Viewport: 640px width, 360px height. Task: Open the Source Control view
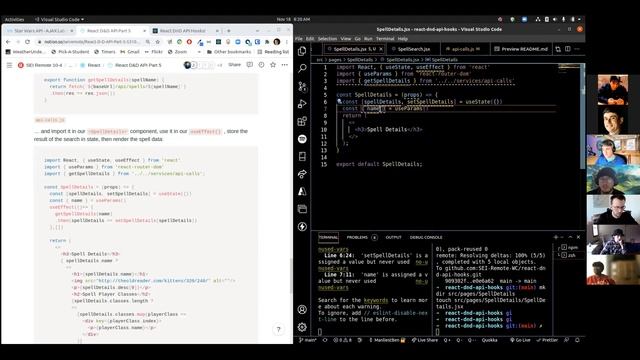pyautogui.click(x=302, y=86)
